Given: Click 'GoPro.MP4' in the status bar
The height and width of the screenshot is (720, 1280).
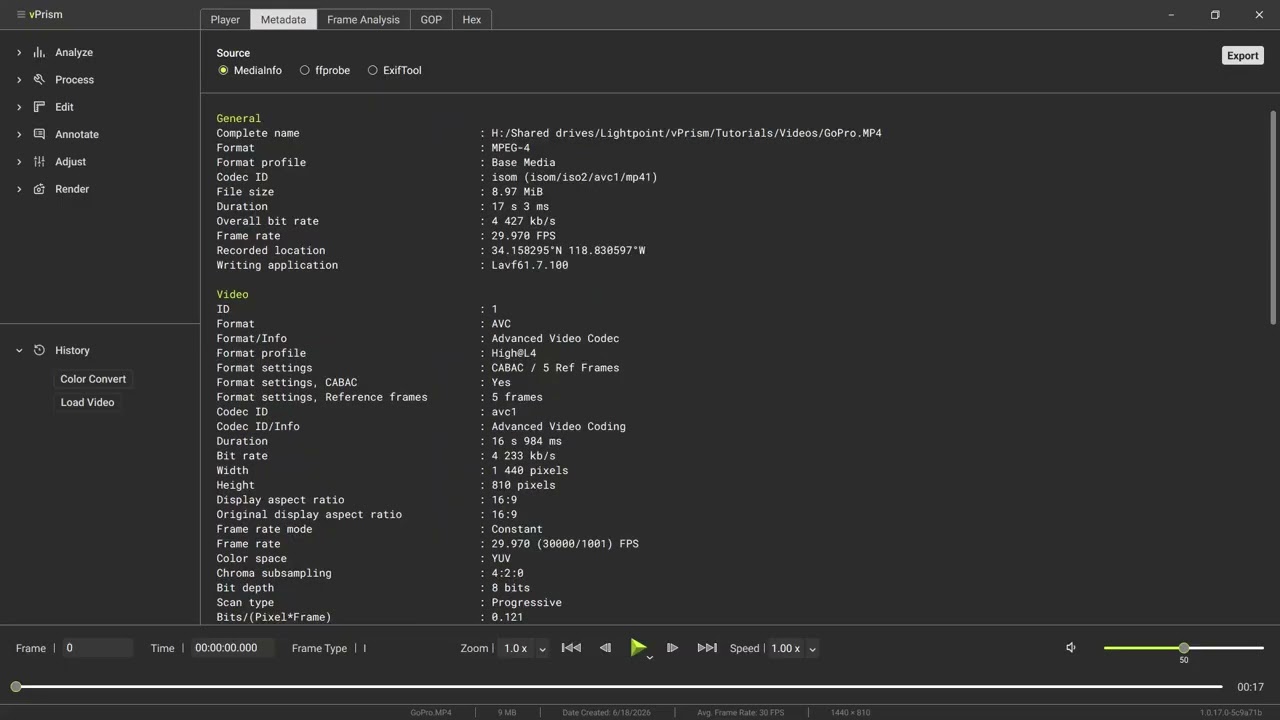Looking at the screenshot, I should 431,713.
